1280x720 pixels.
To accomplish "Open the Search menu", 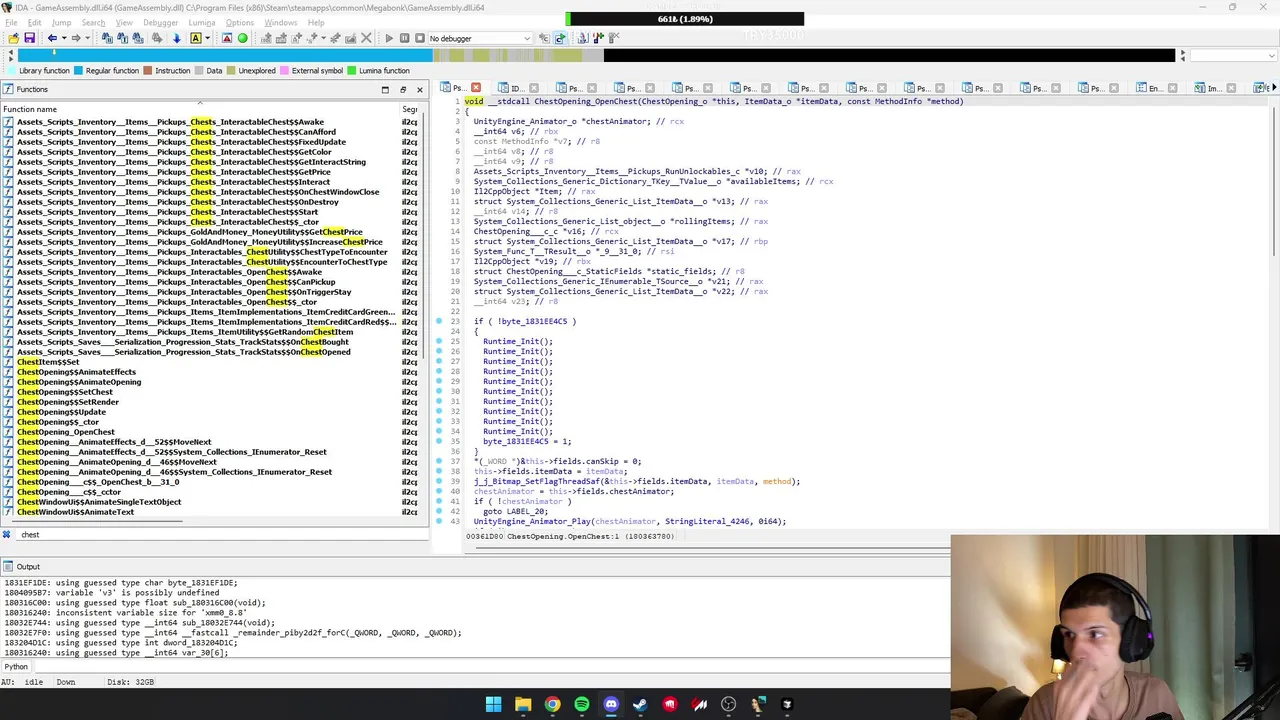I will click(x=93, y=22).
